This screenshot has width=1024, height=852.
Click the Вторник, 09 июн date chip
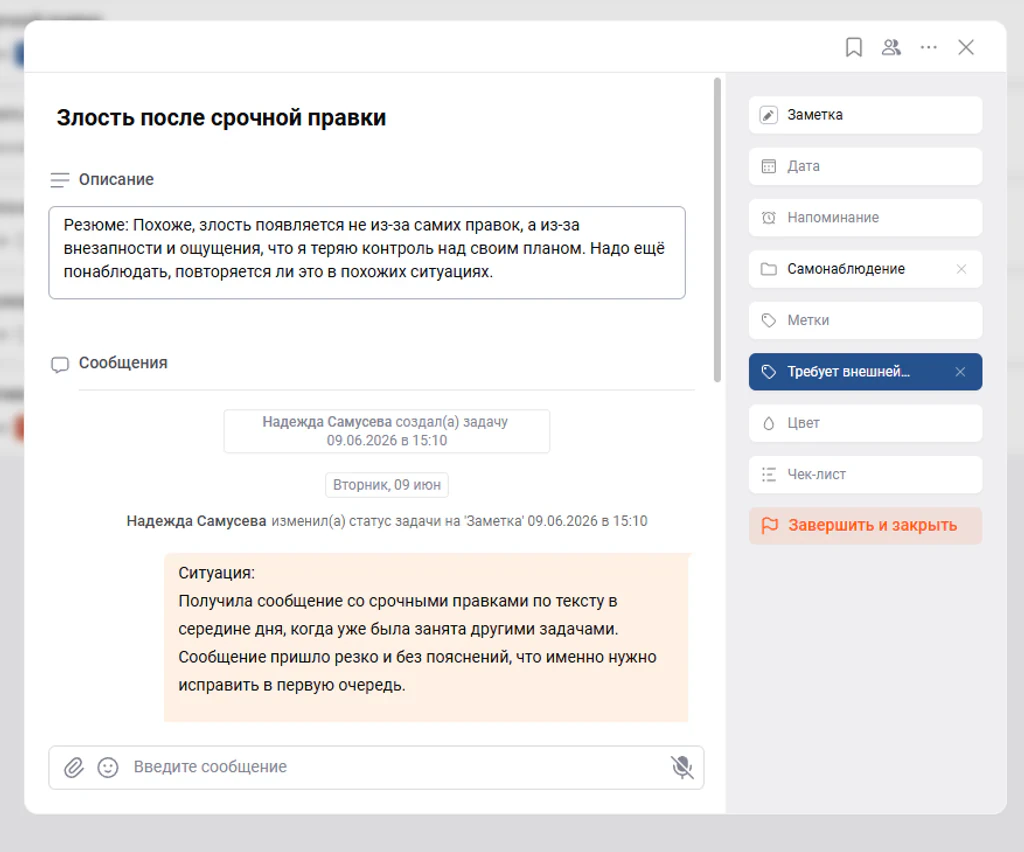387,485
